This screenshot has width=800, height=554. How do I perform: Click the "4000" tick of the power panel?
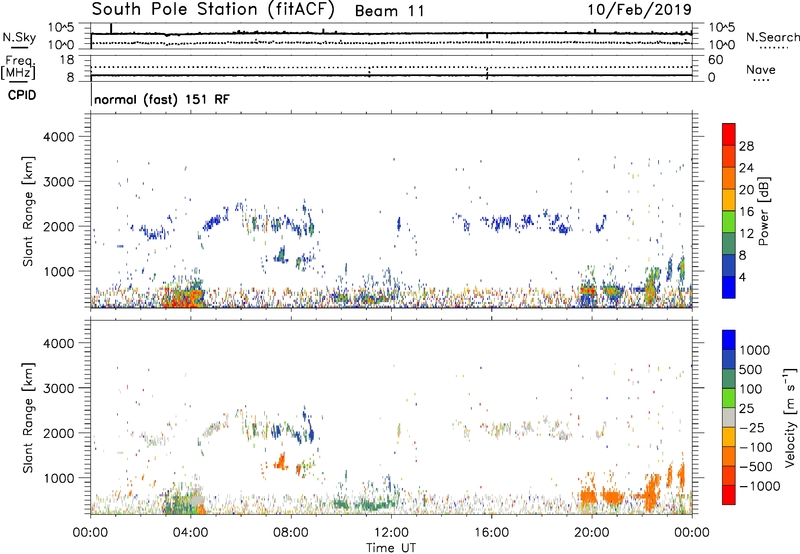(x=58, y=137)
